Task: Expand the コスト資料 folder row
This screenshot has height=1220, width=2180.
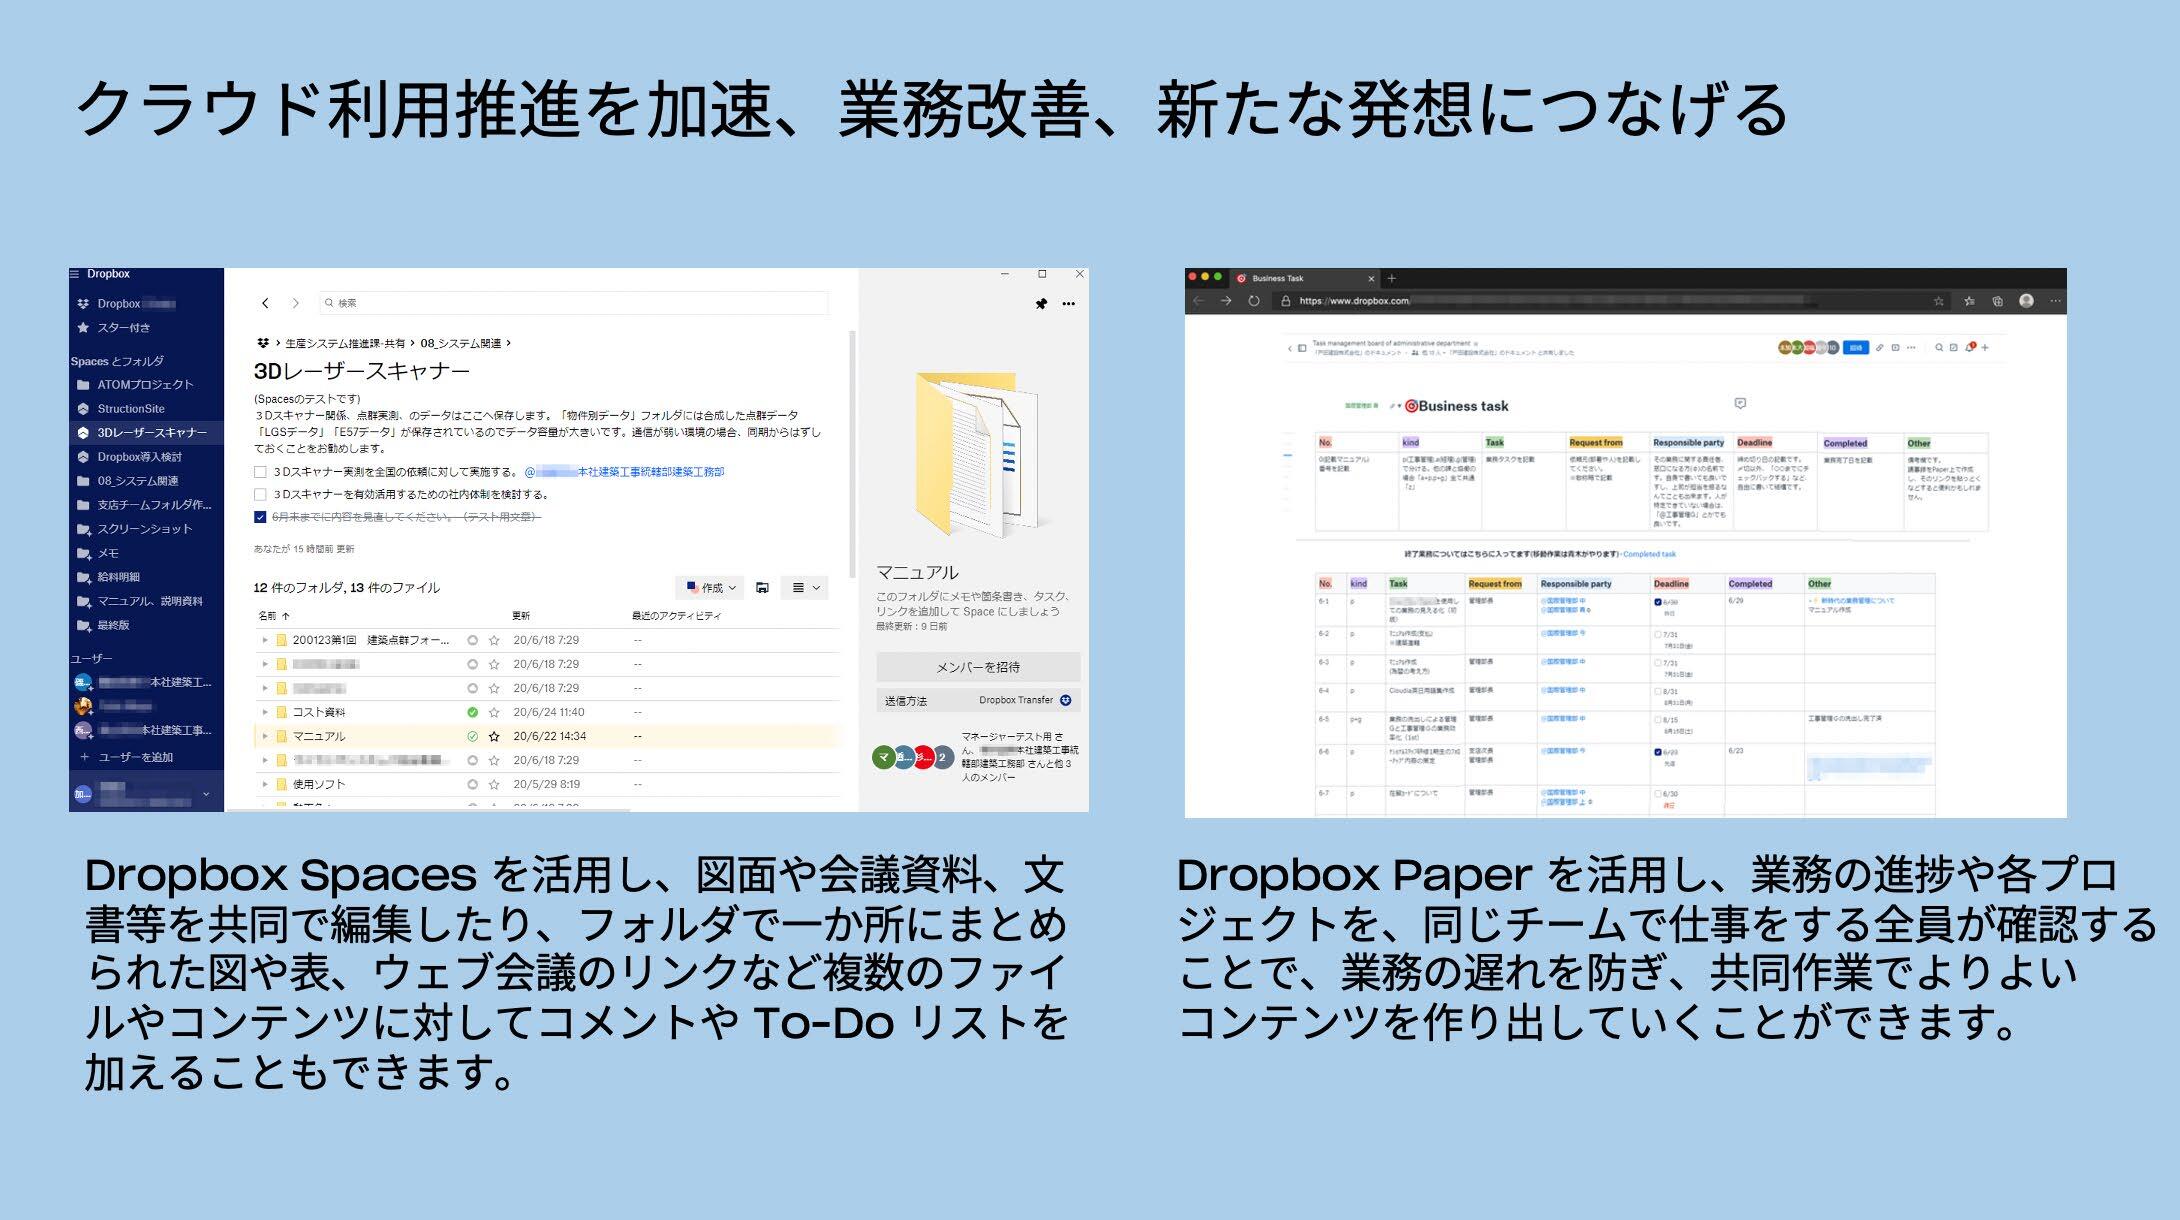Action: pyautogui.click(x=265, y=712)
